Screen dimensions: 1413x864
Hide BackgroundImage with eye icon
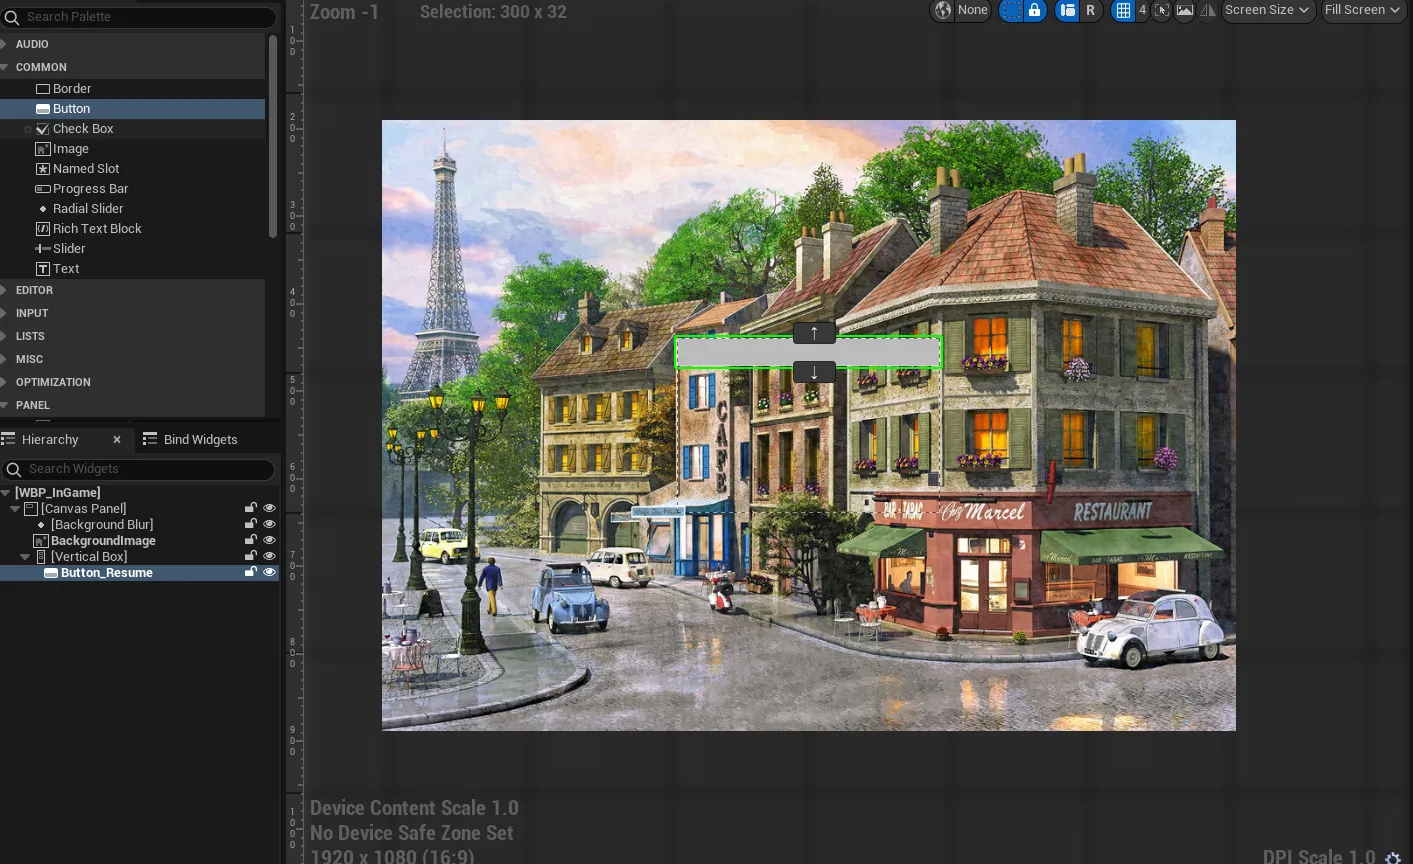tap(269, 541)
